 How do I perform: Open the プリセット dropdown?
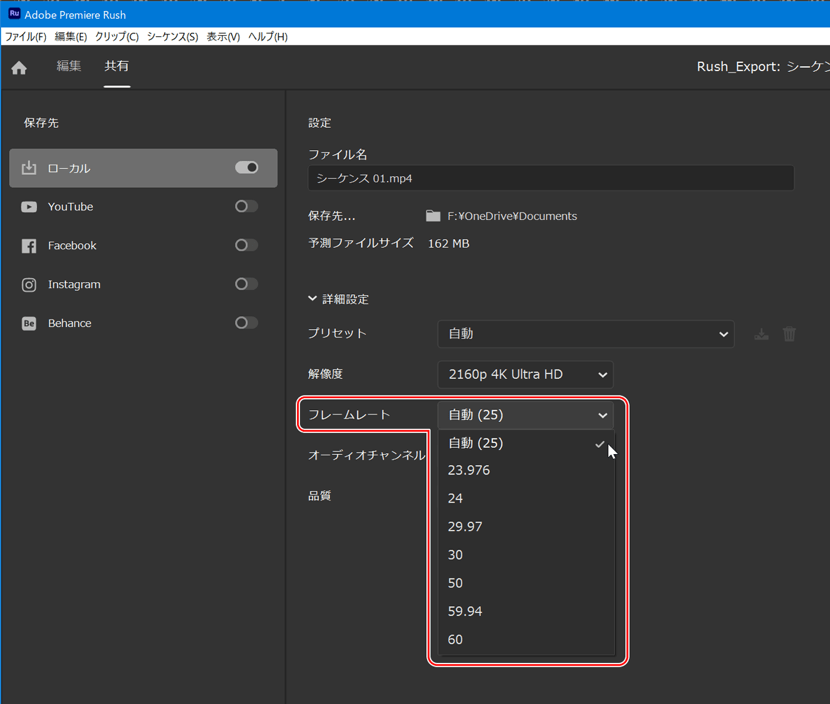pos(585,334)
